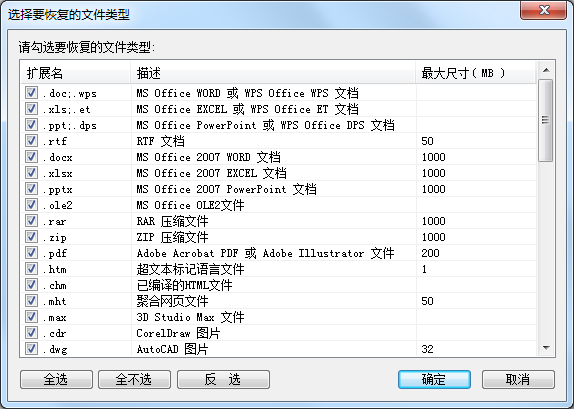Click the 反选 invert selection button
The image size is (574, 409).
coord(223,379)
